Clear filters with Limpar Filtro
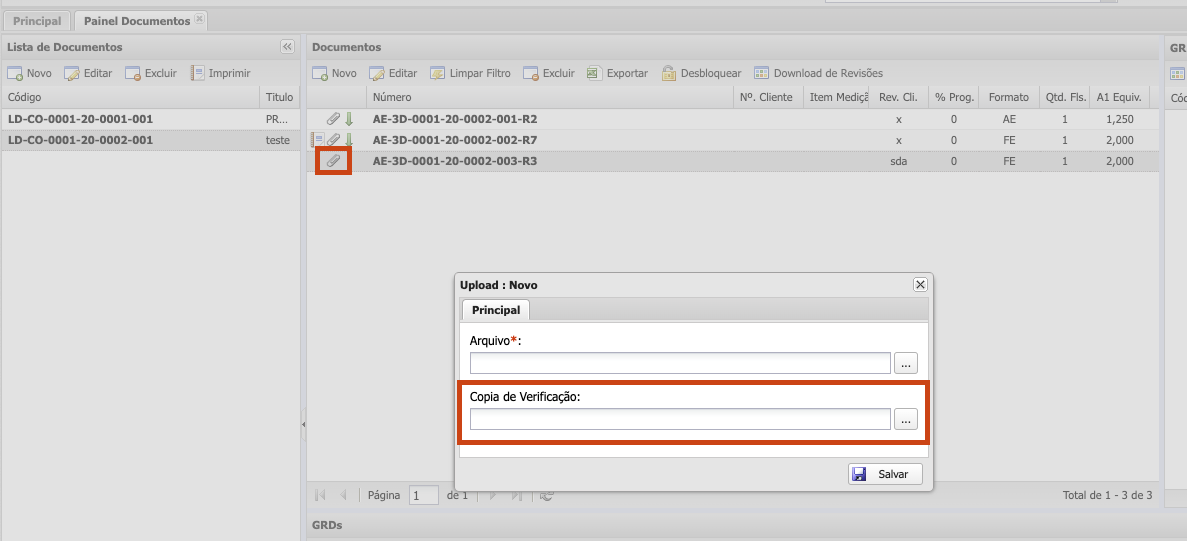This screenshot has height=541, width=1187. (x=470, y=73)
